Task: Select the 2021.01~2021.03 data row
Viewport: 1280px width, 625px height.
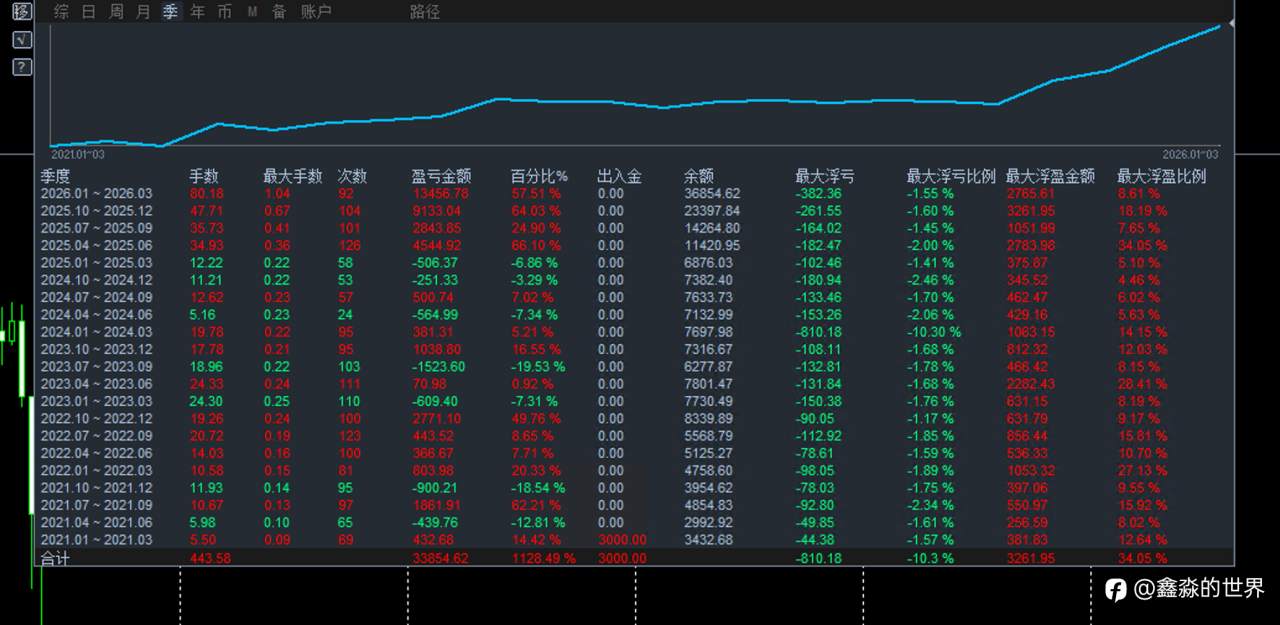Action: [96, 540]
